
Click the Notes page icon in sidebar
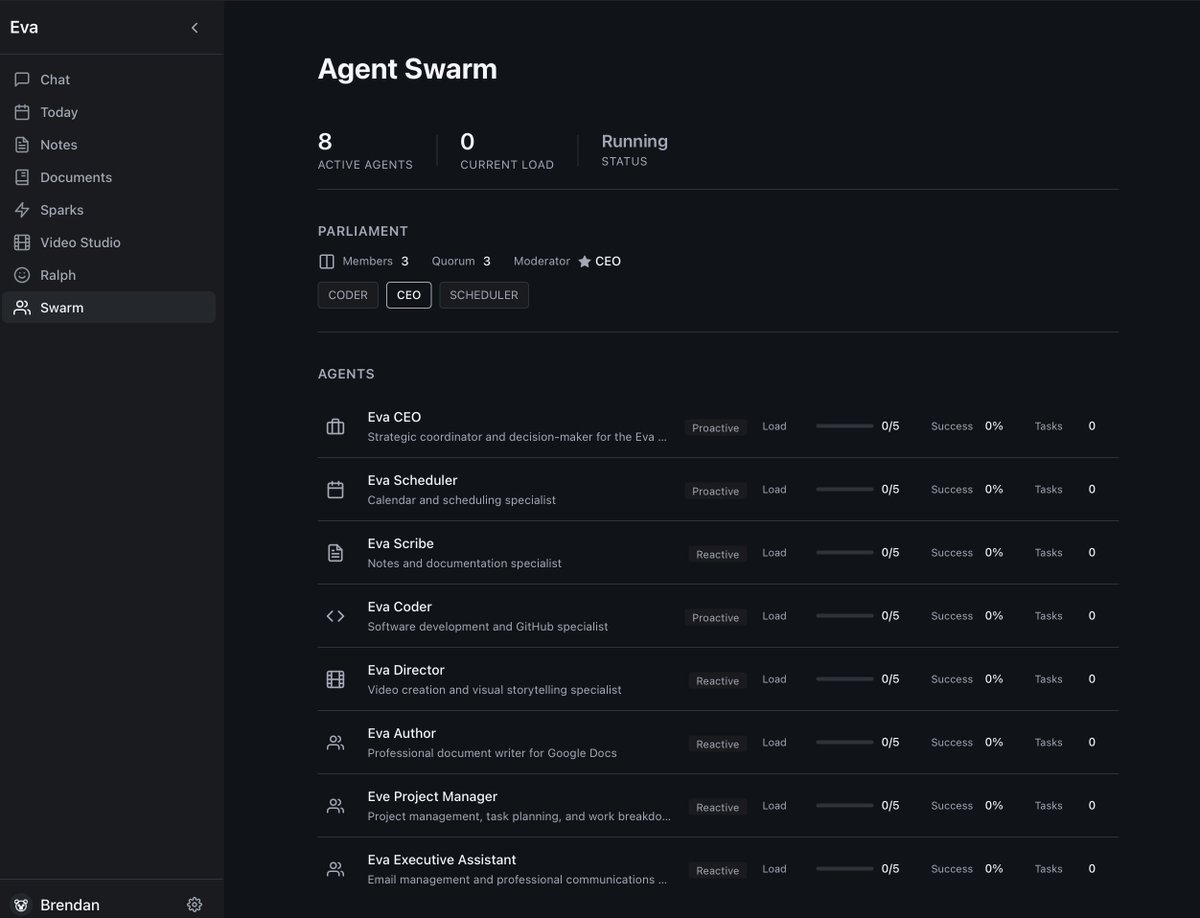22,145
